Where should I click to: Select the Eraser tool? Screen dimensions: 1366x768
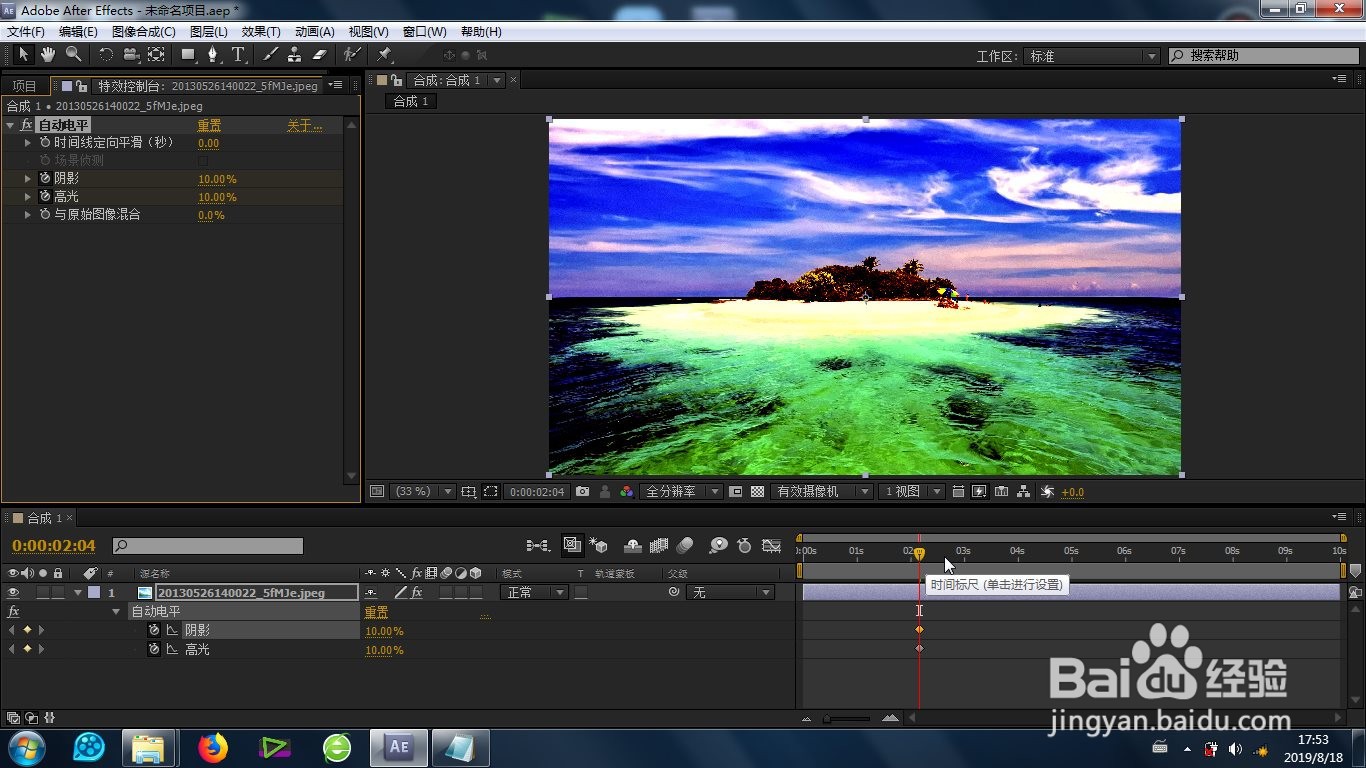(320, 54)
